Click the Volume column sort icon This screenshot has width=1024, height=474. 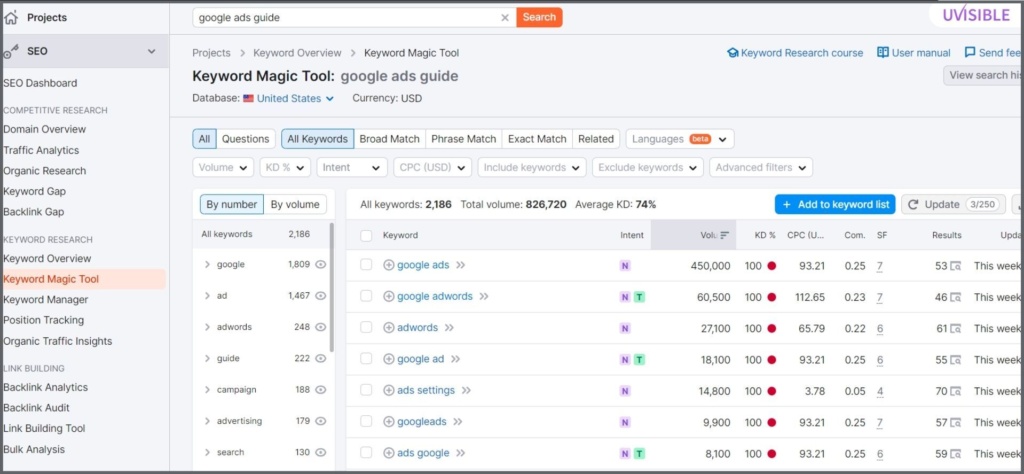(724, 235)
